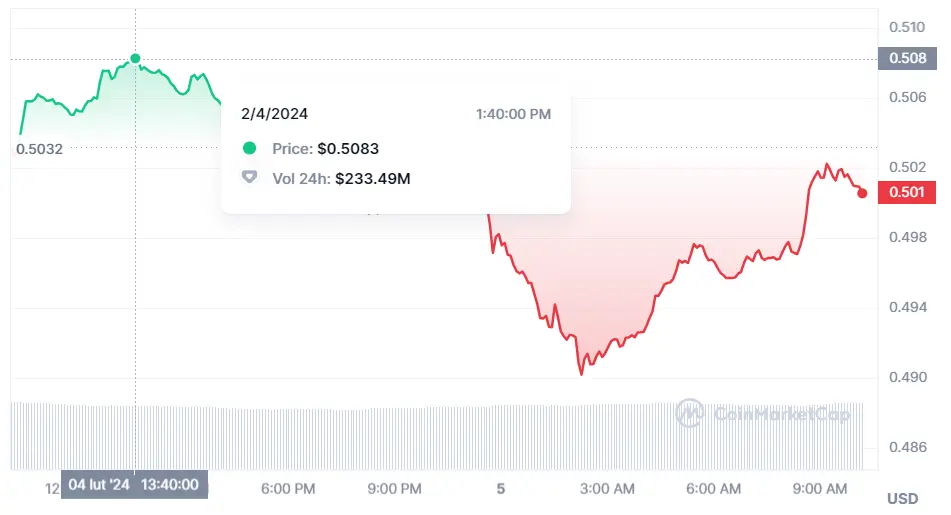
Task: Click the red current price end dot
Action: pyautogui.click(x=862, y=193)
